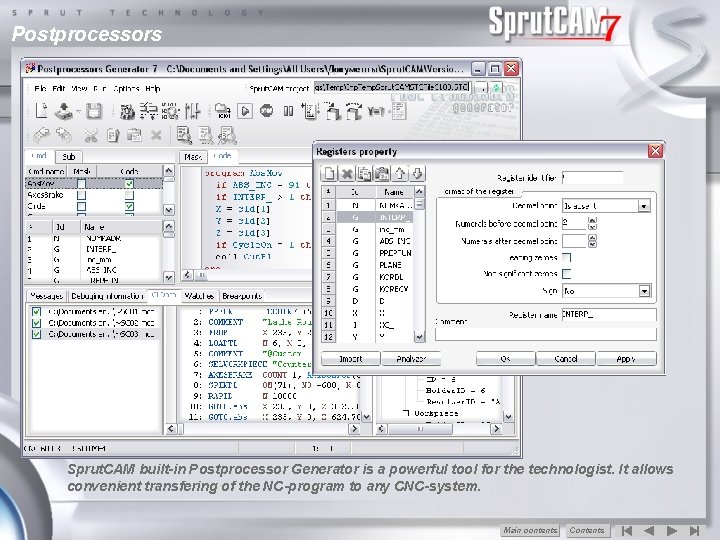Image resolution: width=720 pixels, height=540 pixels.
Task: Open the magnifier list toolbar icon
Action: tap(170, 111)
